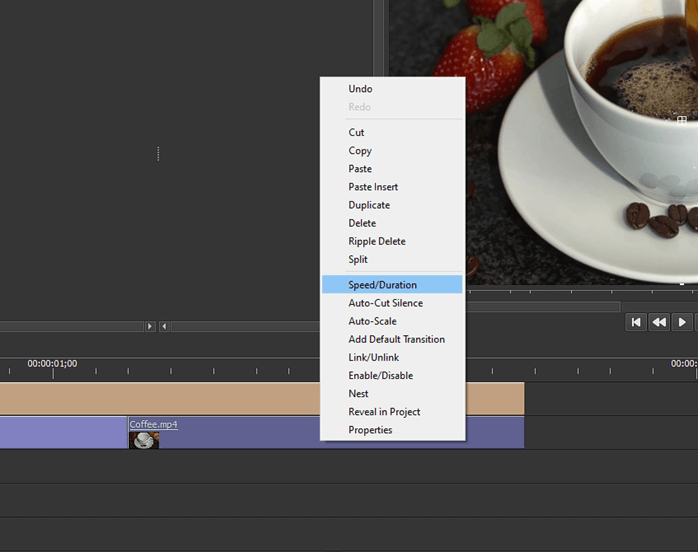Select Nest from the context menu
This screenshot has width=698, height=552.
click(x=392, y=394)
